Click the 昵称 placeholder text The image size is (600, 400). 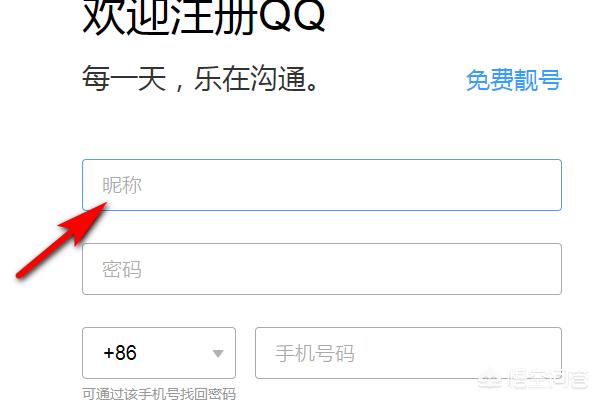[122, 185]
